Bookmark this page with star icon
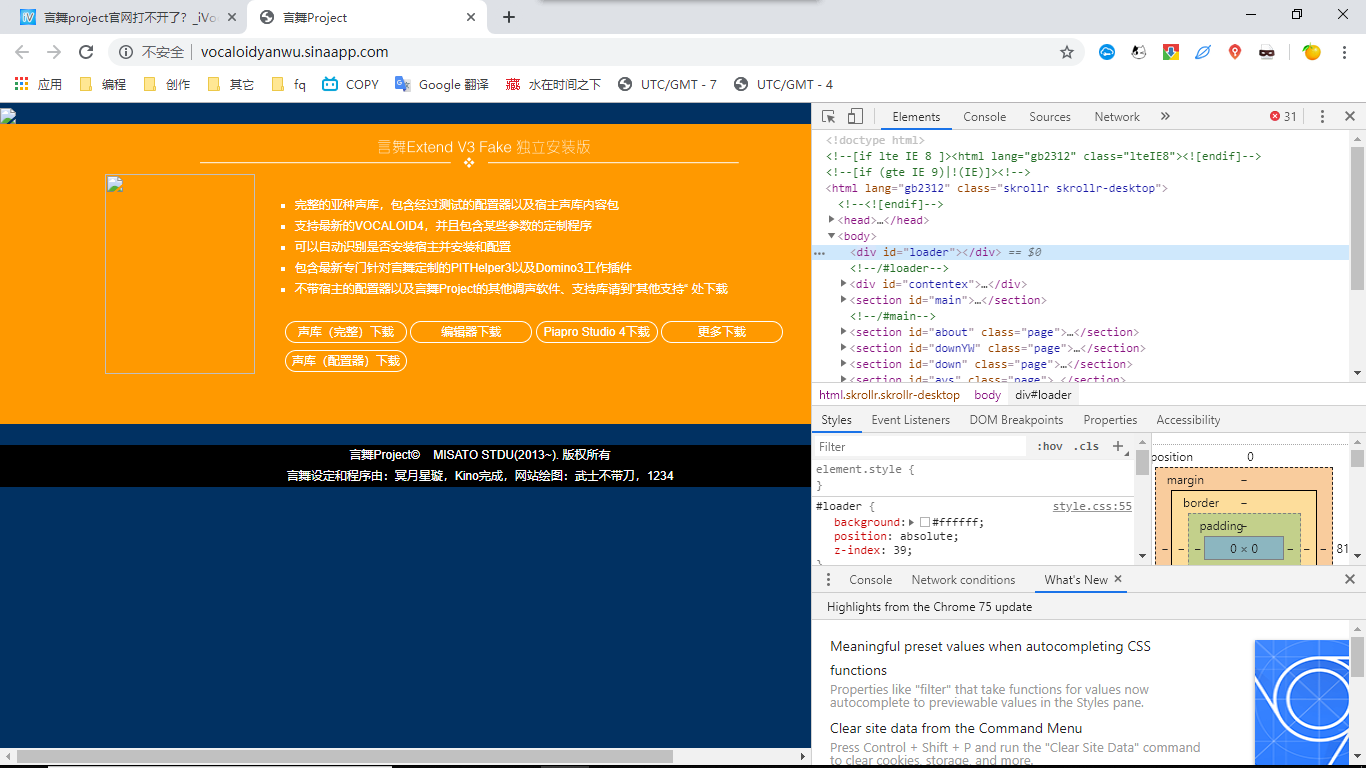The width and height of the screenshot is (1366, 768). pyautogui.click(x=1067, y=52)
